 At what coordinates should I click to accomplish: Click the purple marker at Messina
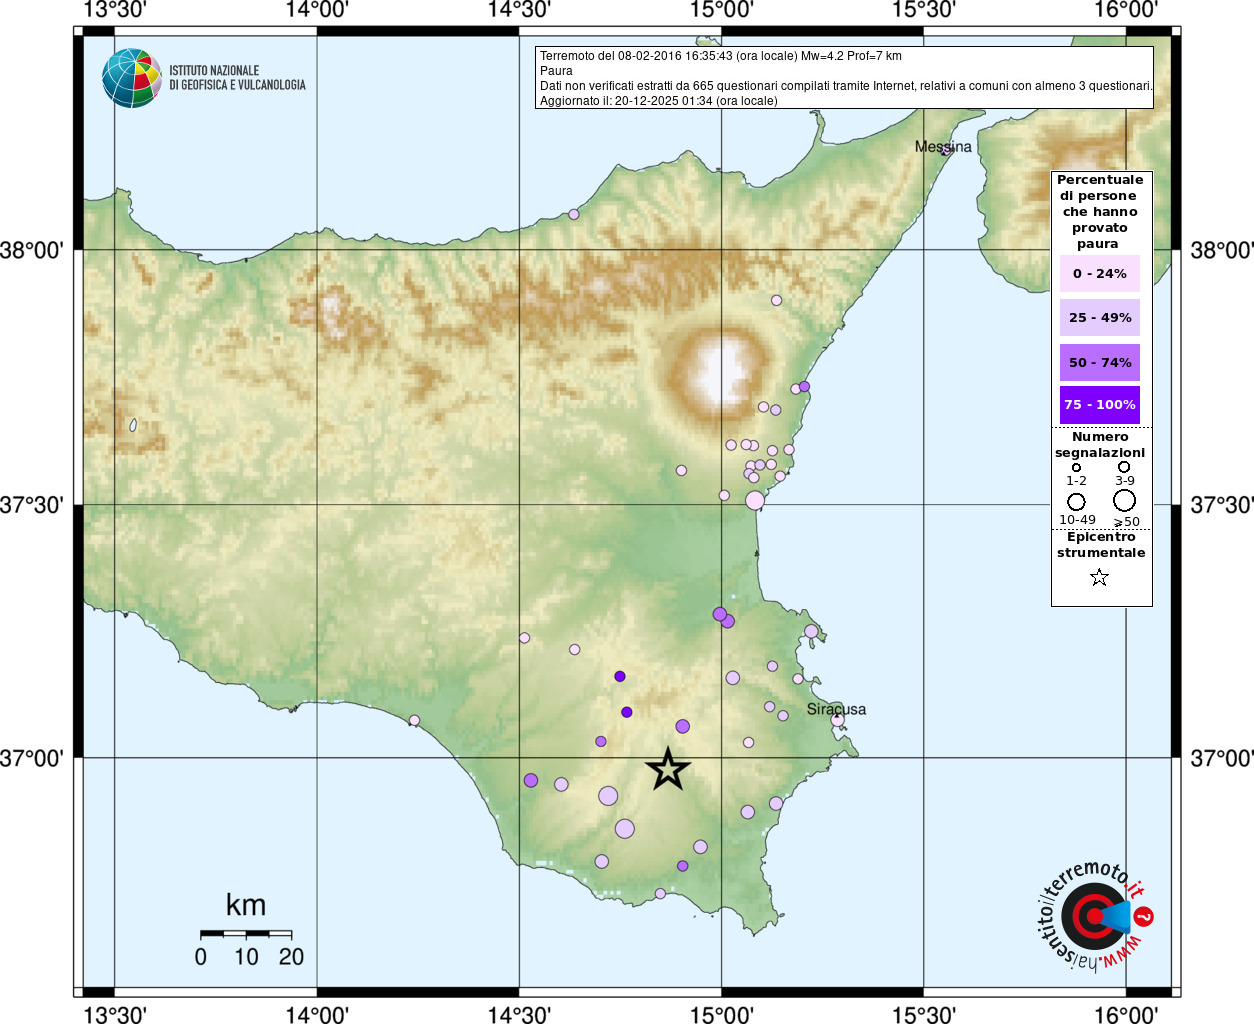pyautogui.click(x=945, y=150)
